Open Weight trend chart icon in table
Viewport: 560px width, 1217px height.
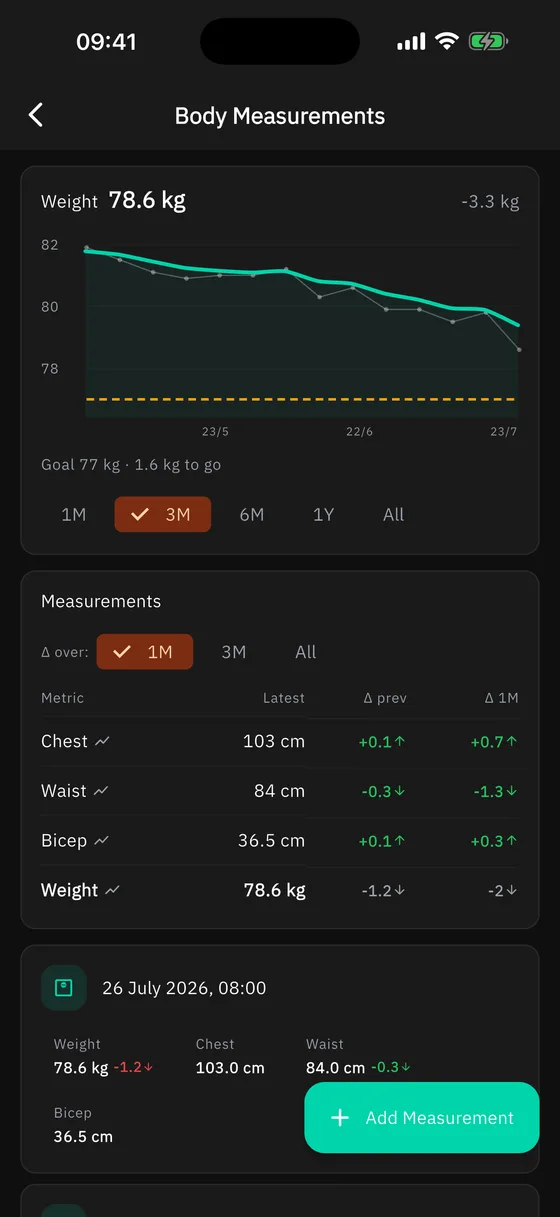112,890
